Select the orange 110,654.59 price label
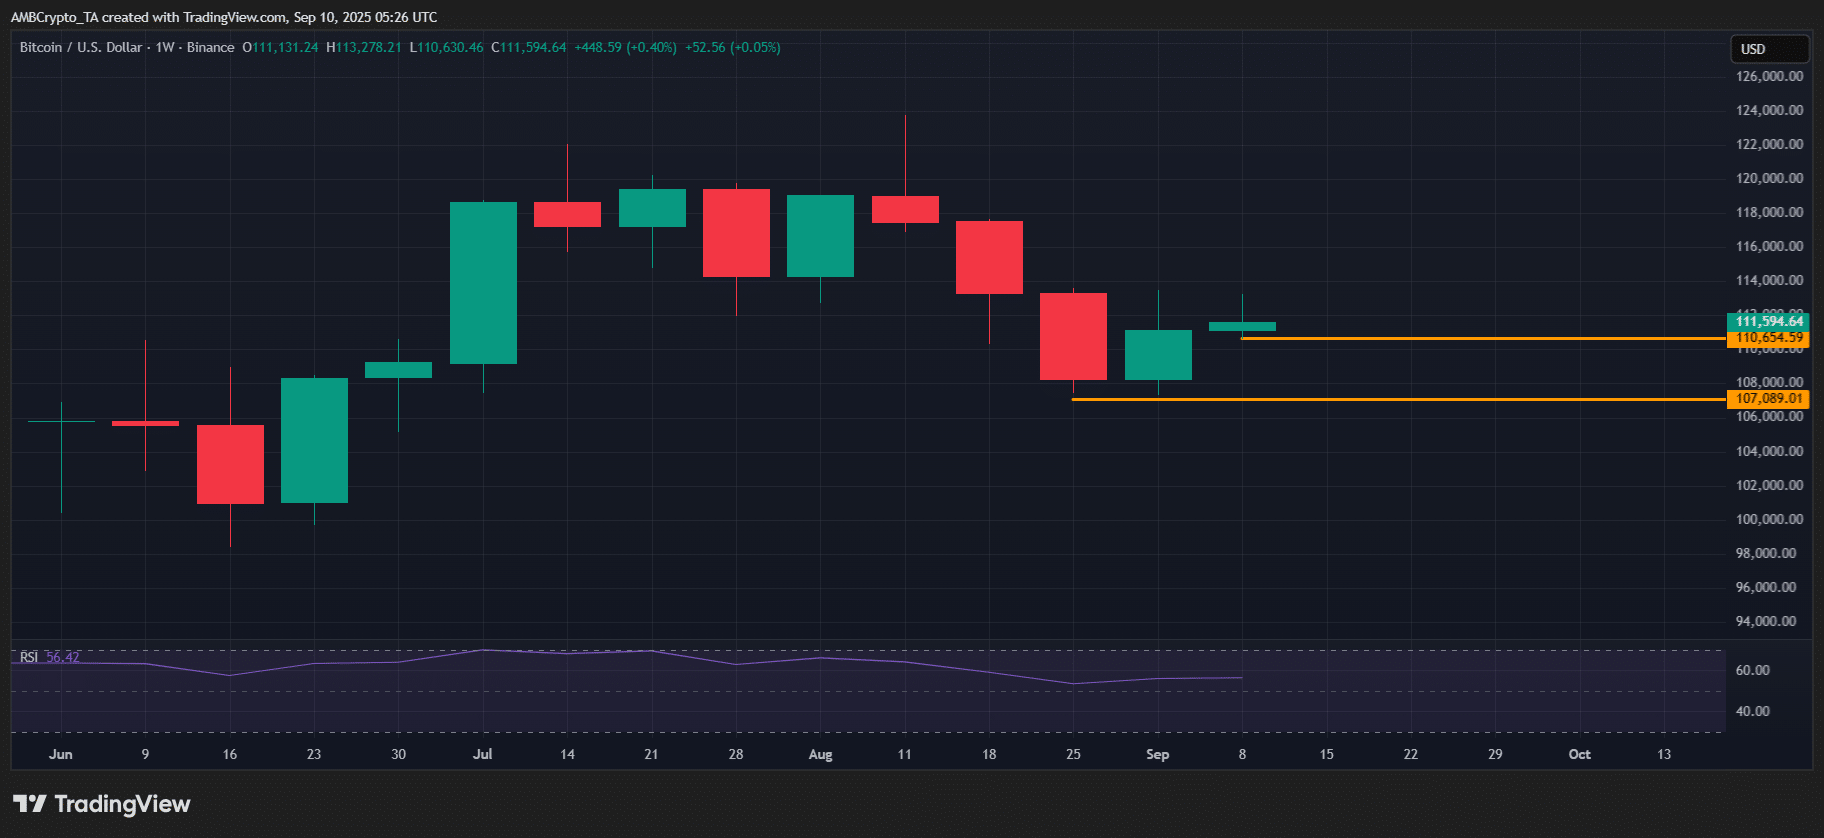This screenshot has height=838, width=1824. (x=1768, y=339)
